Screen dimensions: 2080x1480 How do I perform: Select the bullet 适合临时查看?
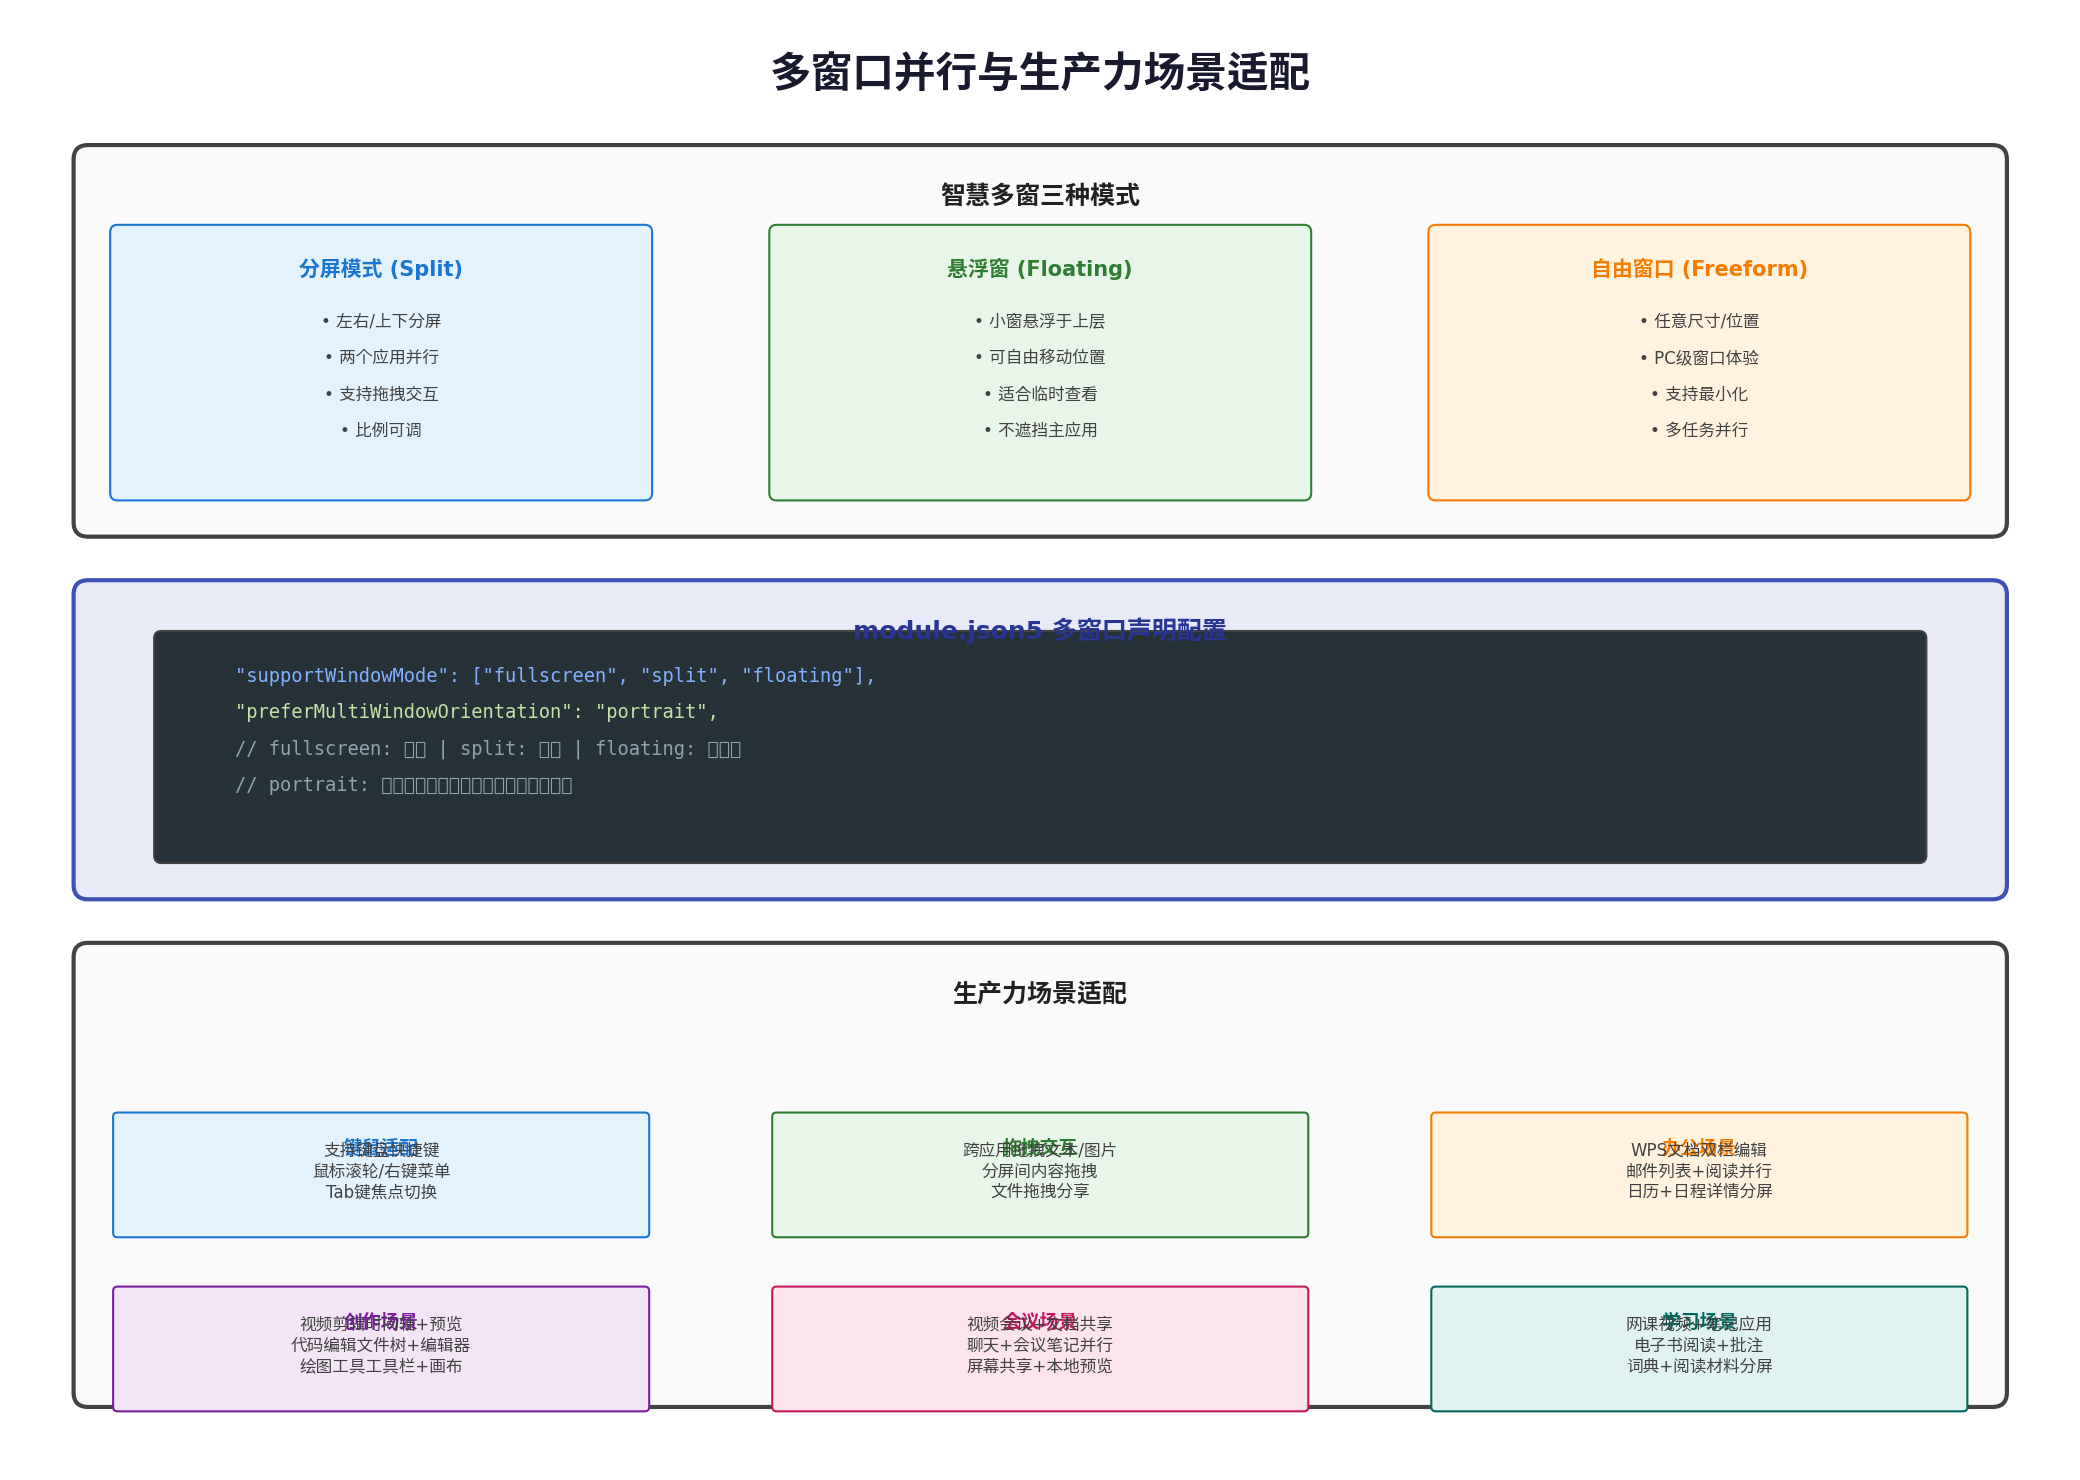(x=1040, y=394)
